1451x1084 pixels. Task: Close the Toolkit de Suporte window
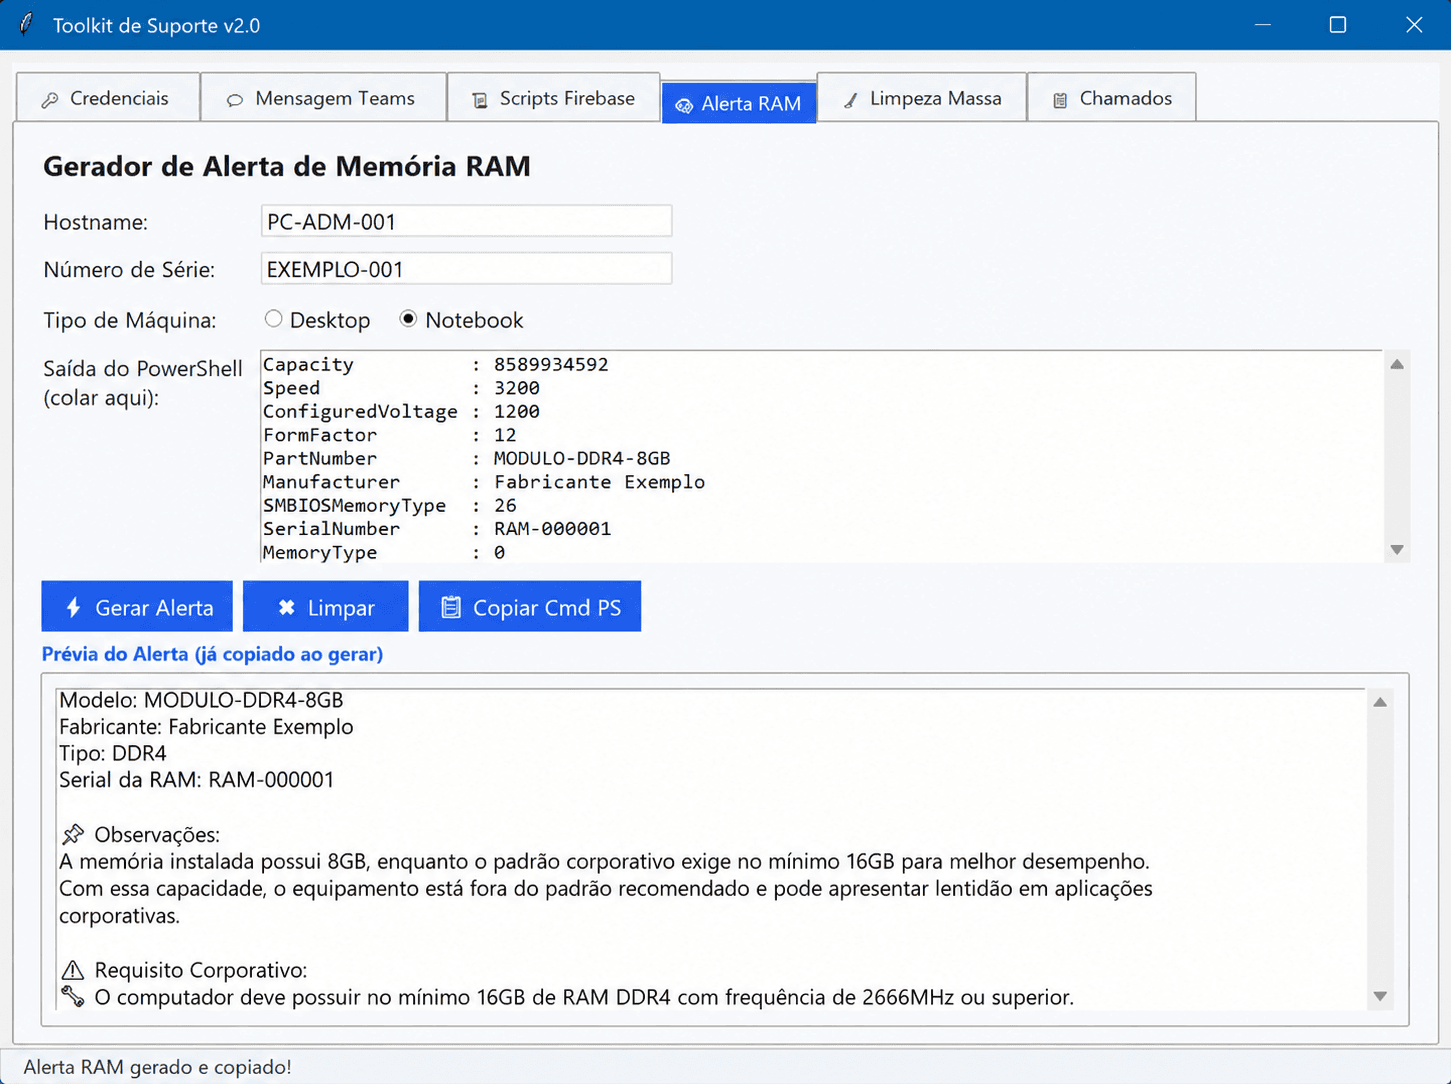(x=1414, y=25)
